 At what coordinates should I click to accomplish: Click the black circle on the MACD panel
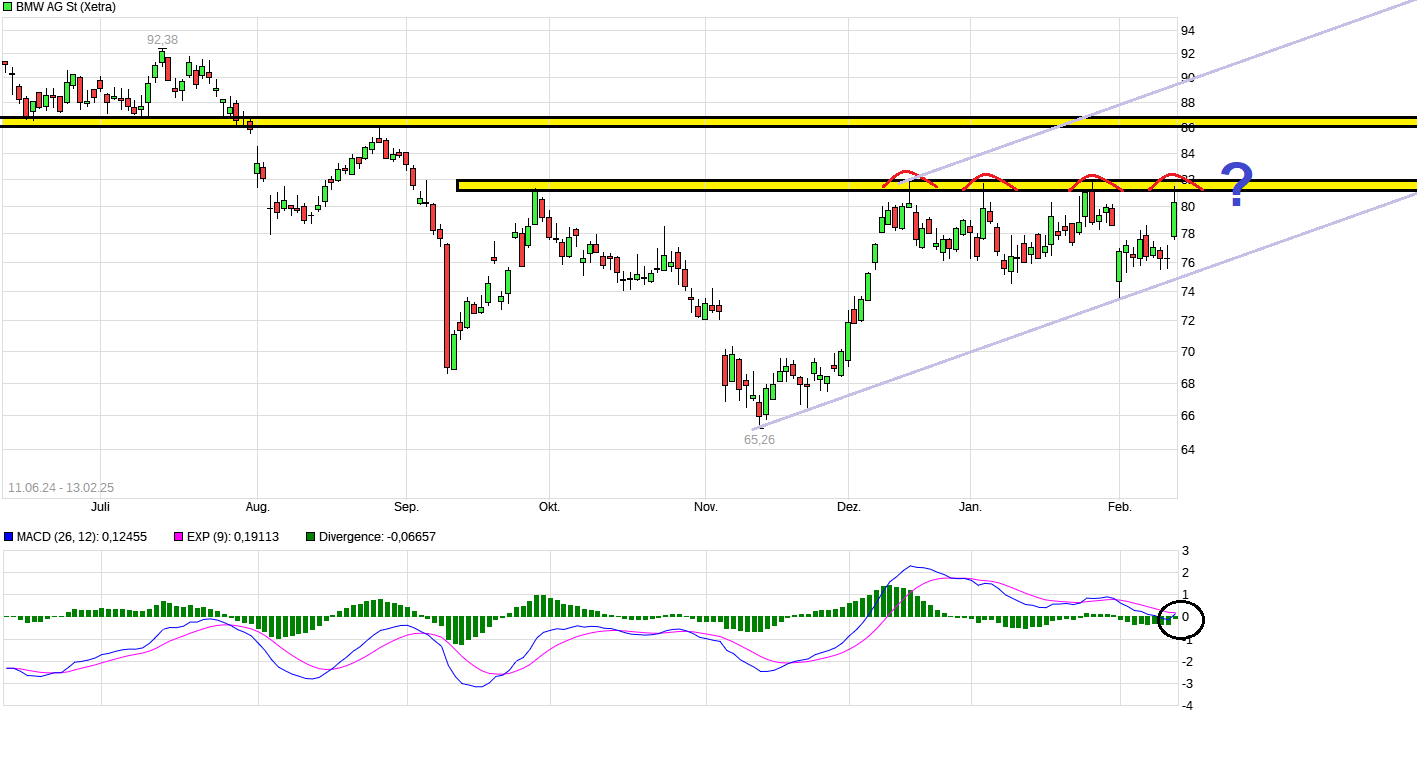[x=1181, y=620]
